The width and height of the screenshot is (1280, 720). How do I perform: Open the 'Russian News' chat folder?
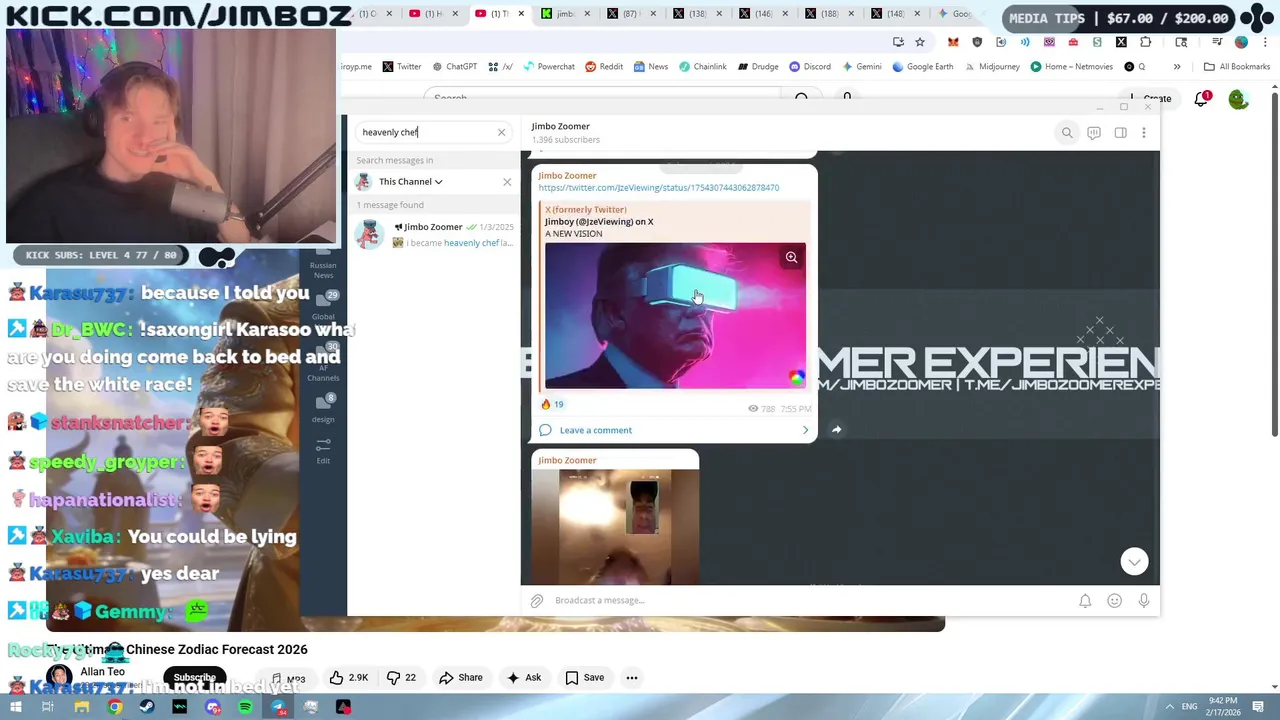[323, 265]
